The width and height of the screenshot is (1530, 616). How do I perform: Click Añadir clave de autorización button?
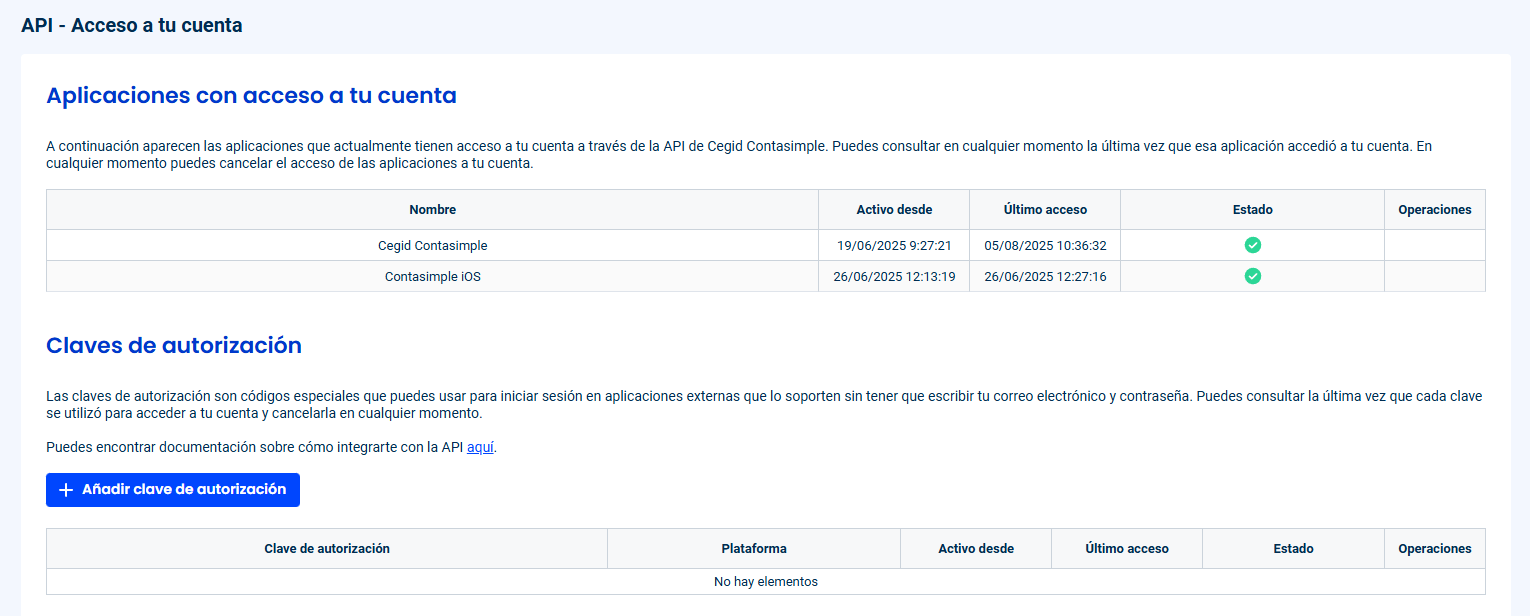click(173, 490)
